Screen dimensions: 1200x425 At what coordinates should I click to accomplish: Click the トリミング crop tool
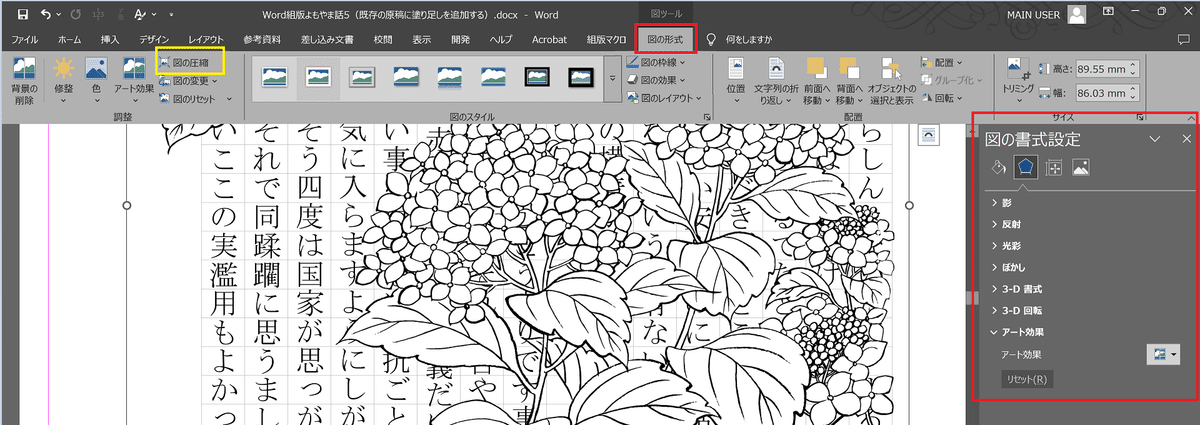[1017, 82]
